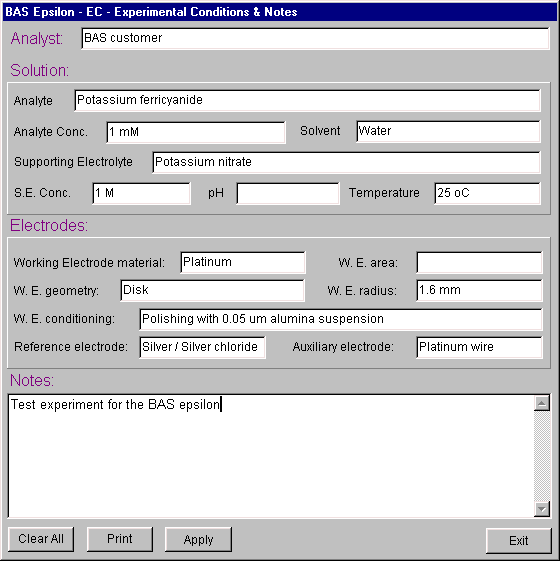Image resolution: width=560 pixels, height=561 pixels.
Task: Click the W. E. radius field showing 1.6 mm
Action: [x=479, y=291]
